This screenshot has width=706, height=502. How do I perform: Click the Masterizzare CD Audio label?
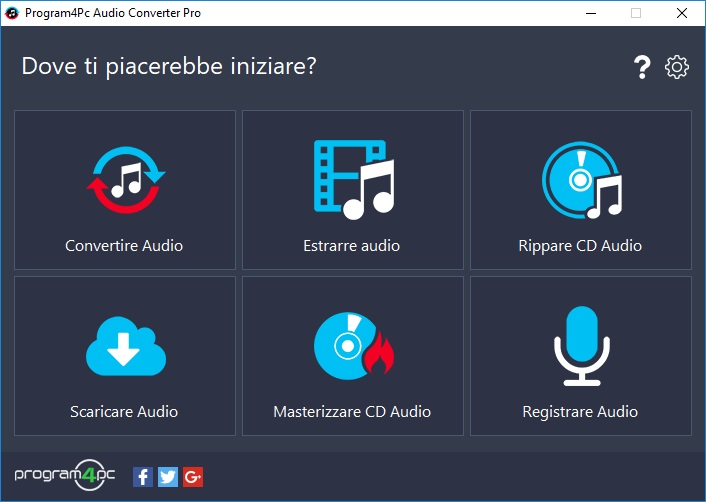click(352, 412)
